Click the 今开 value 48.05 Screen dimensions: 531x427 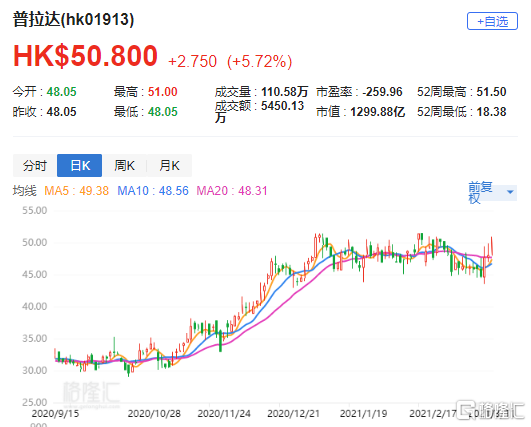pyautogui.click(x=62, y=92)
